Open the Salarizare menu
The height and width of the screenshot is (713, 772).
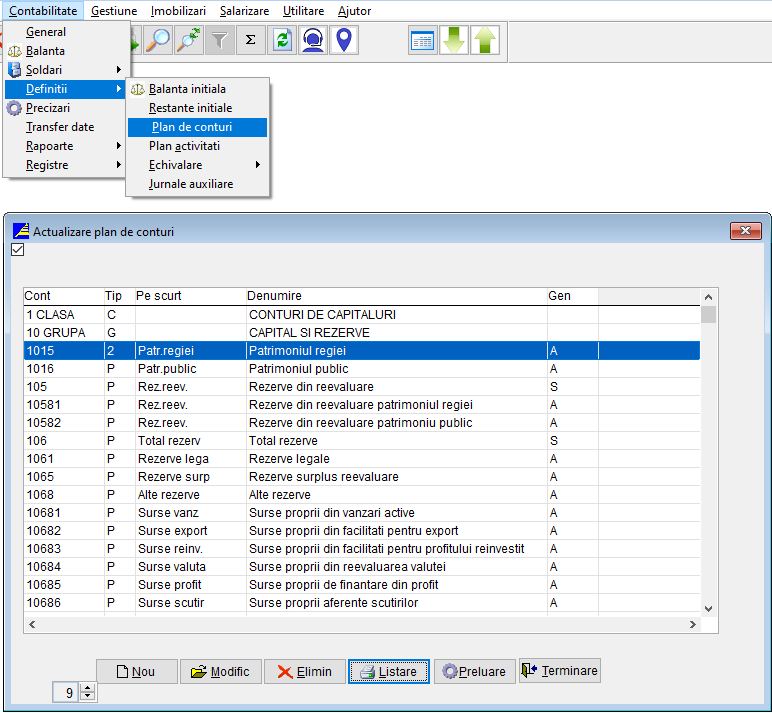[x=244, y=10]
